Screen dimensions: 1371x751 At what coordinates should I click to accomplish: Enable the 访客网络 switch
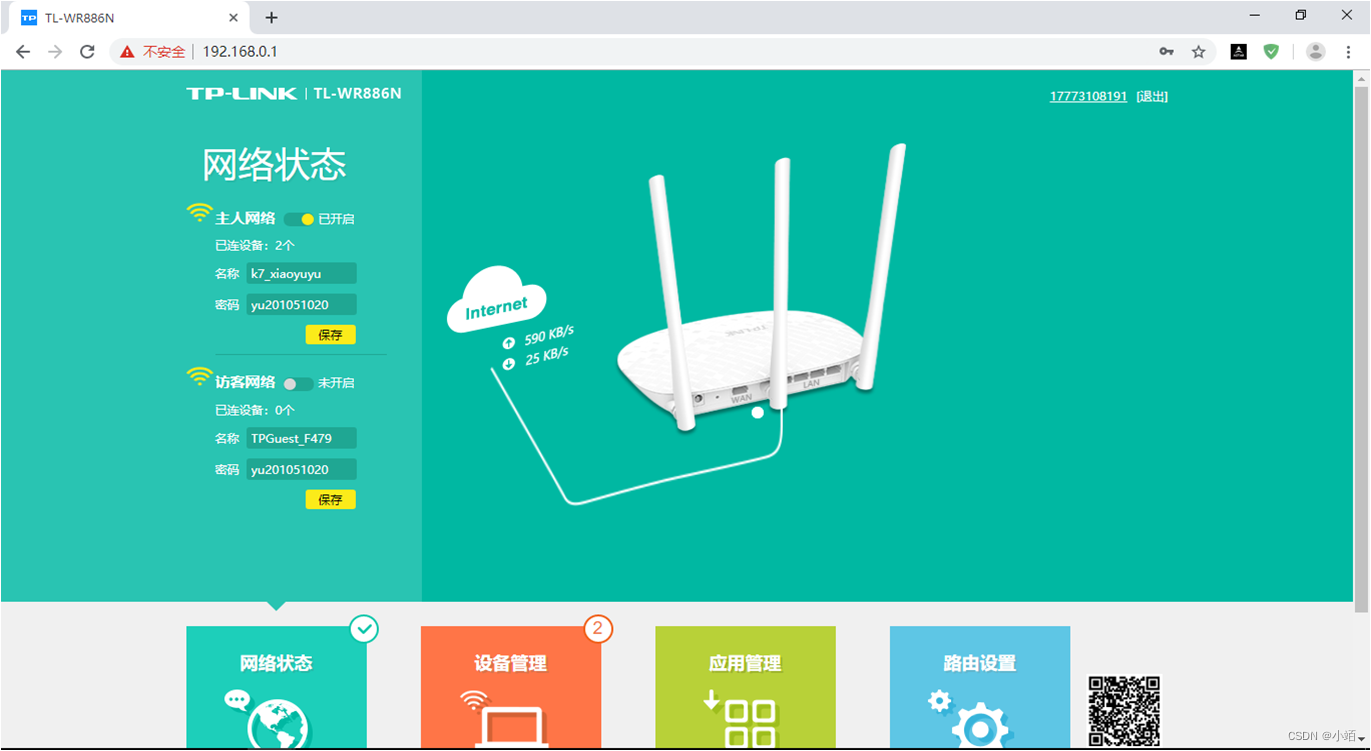coord(298,383)
